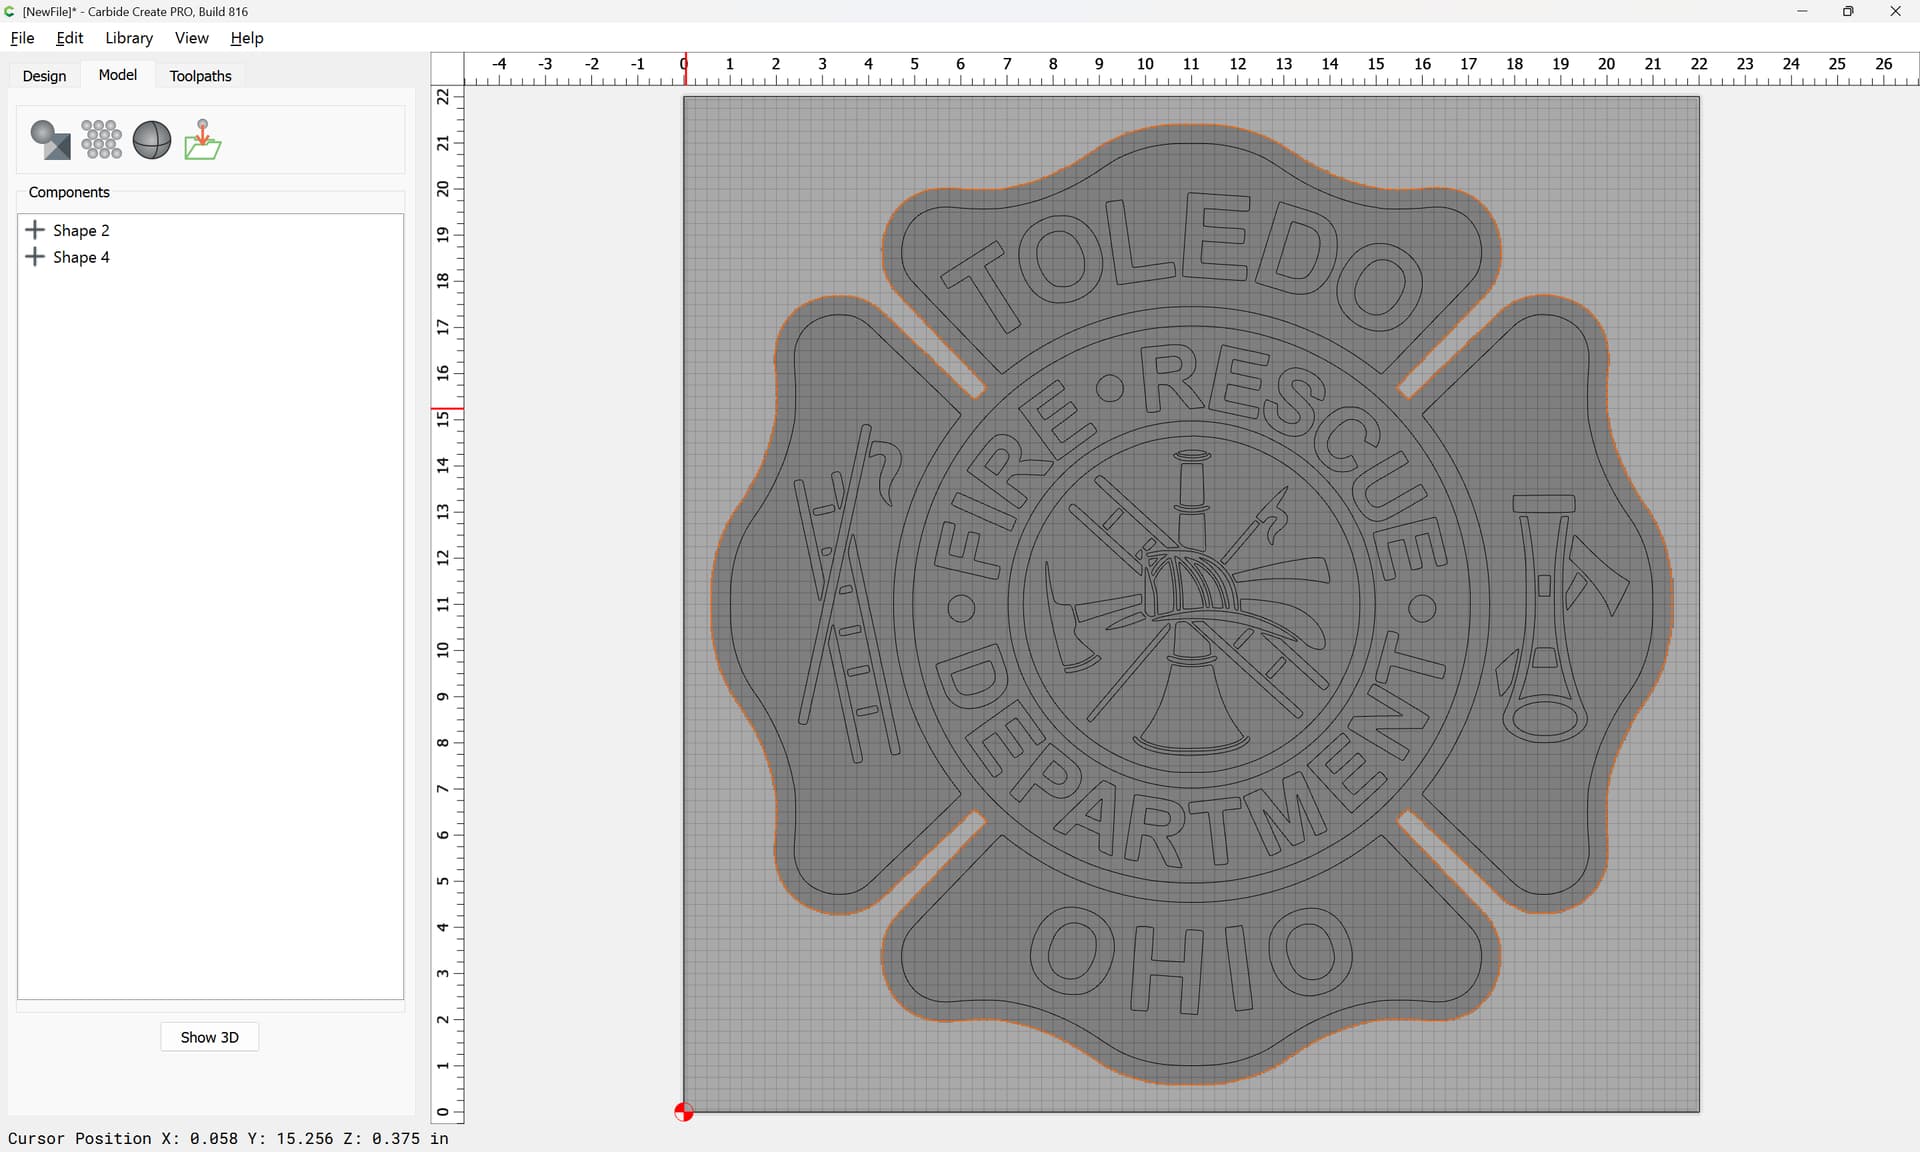Screen dimensions: 1920x1152
Task: Open the View menu
Action: 191,38
